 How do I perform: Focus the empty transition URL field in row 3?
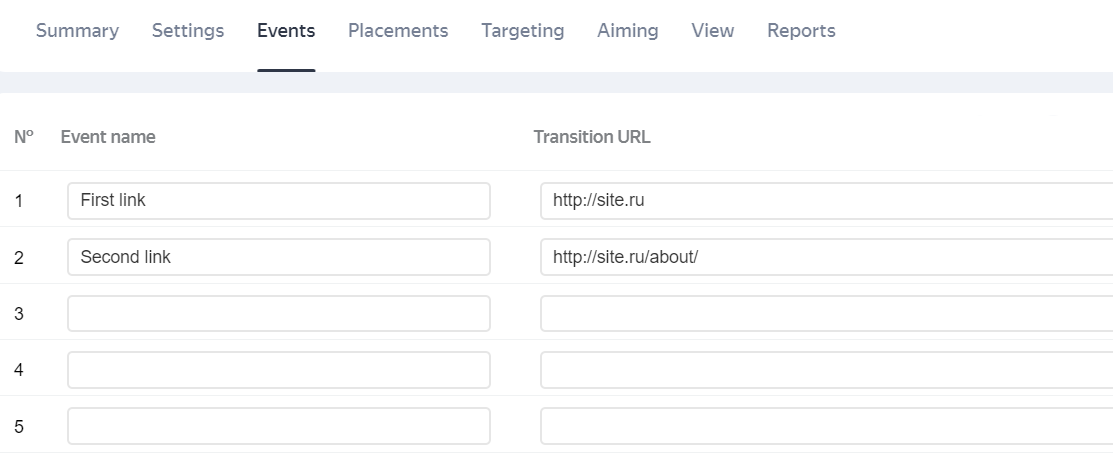pos(826,314)
